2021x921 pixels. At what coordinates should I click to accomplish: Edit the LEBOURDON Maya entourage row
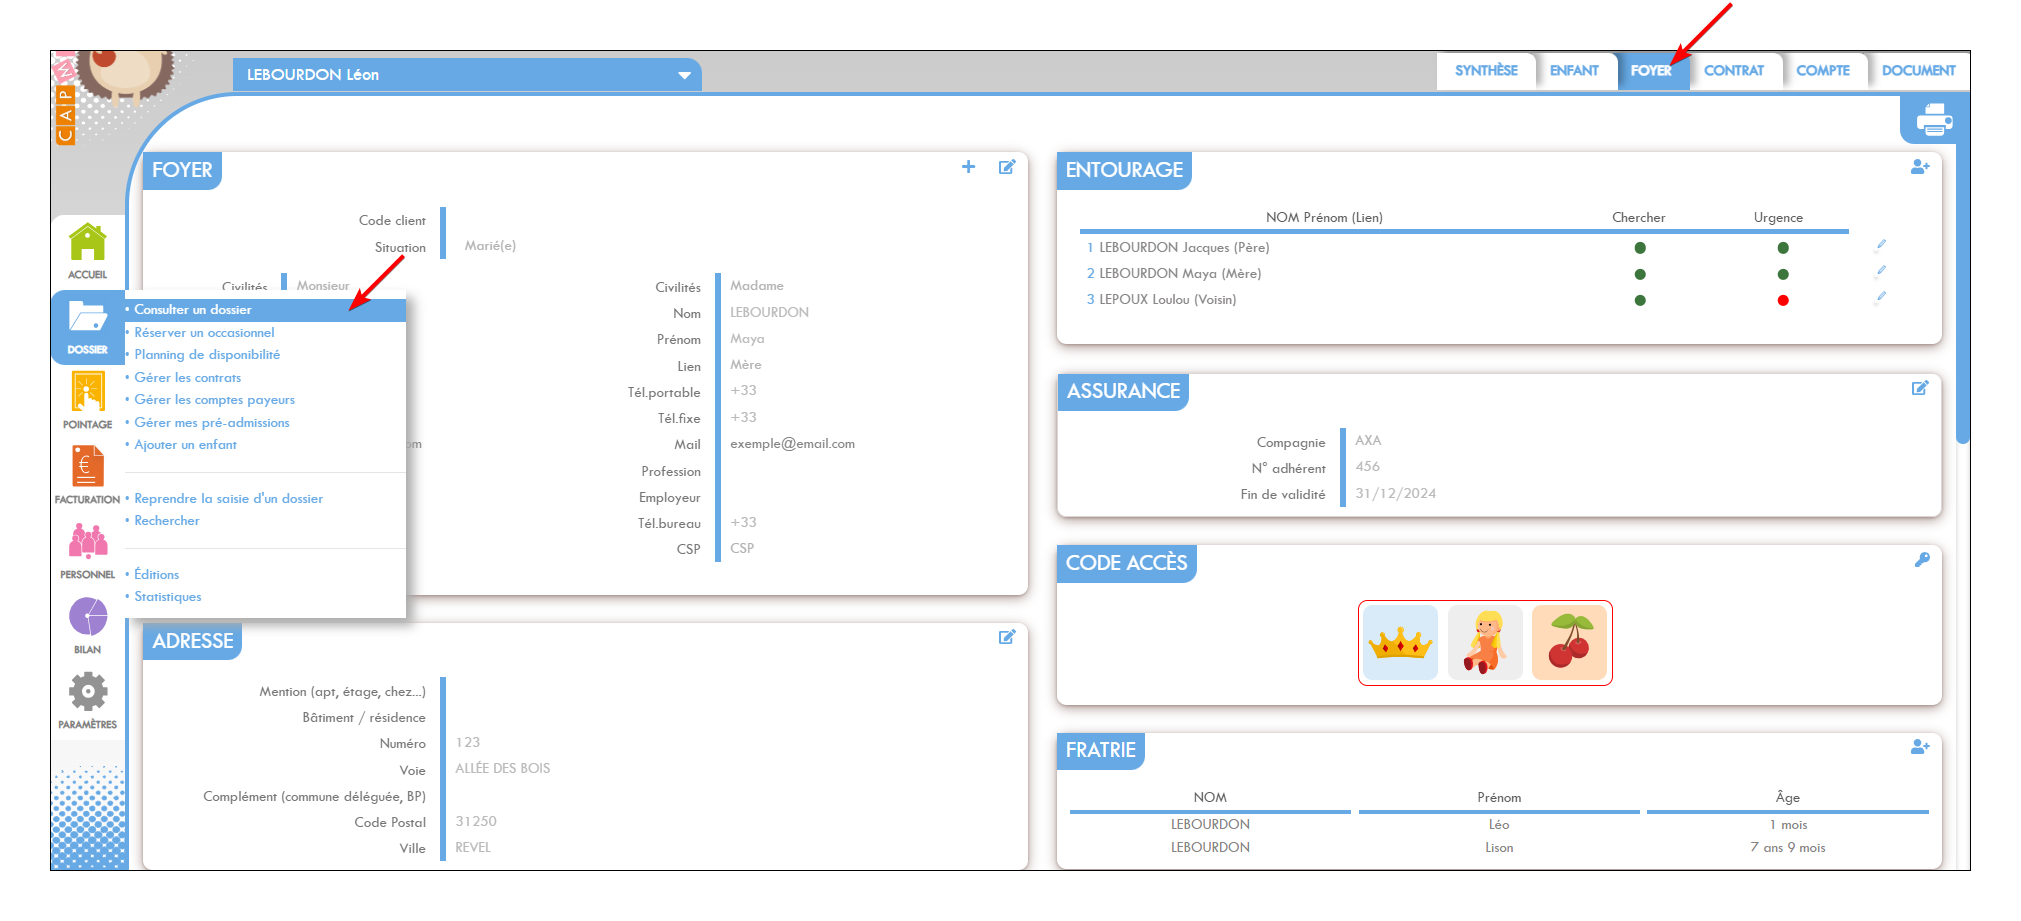1880,271
